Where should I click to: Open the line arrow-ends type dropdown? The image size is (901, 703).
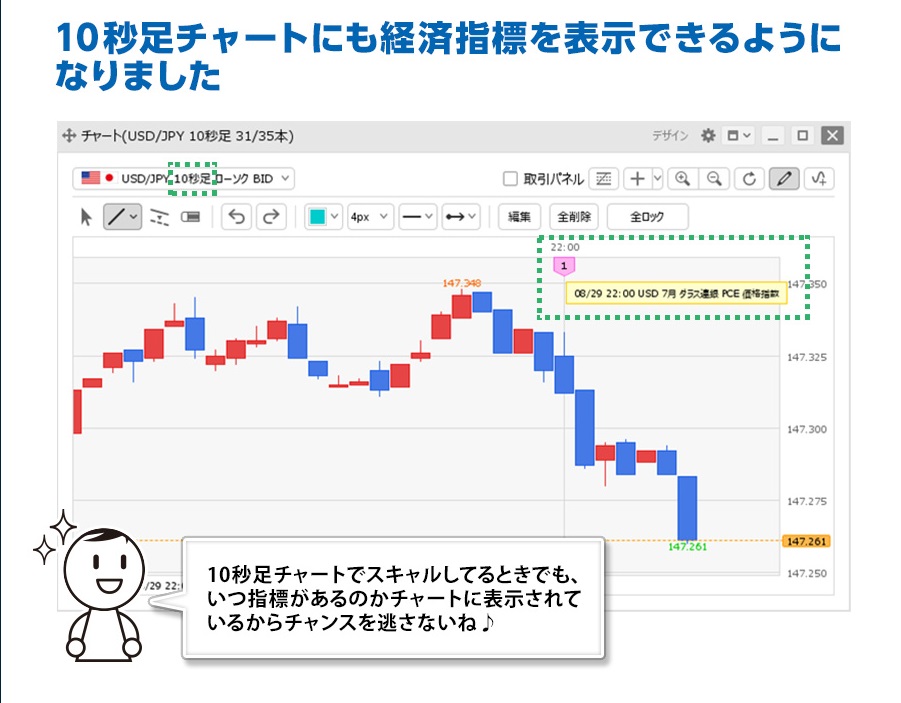tap(460, 217)
